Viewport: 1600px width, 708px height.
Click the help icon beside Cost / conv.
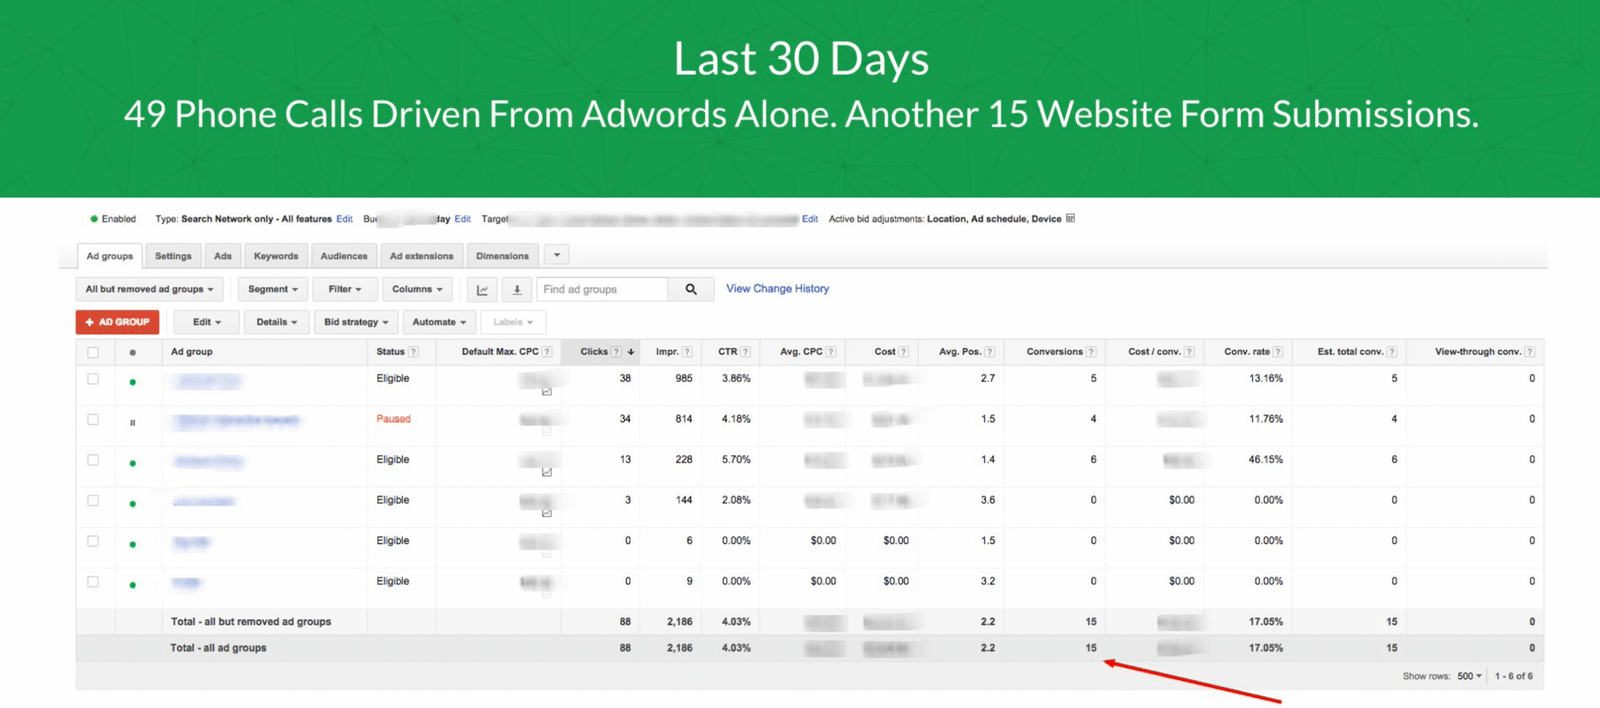pos(1189,352)
